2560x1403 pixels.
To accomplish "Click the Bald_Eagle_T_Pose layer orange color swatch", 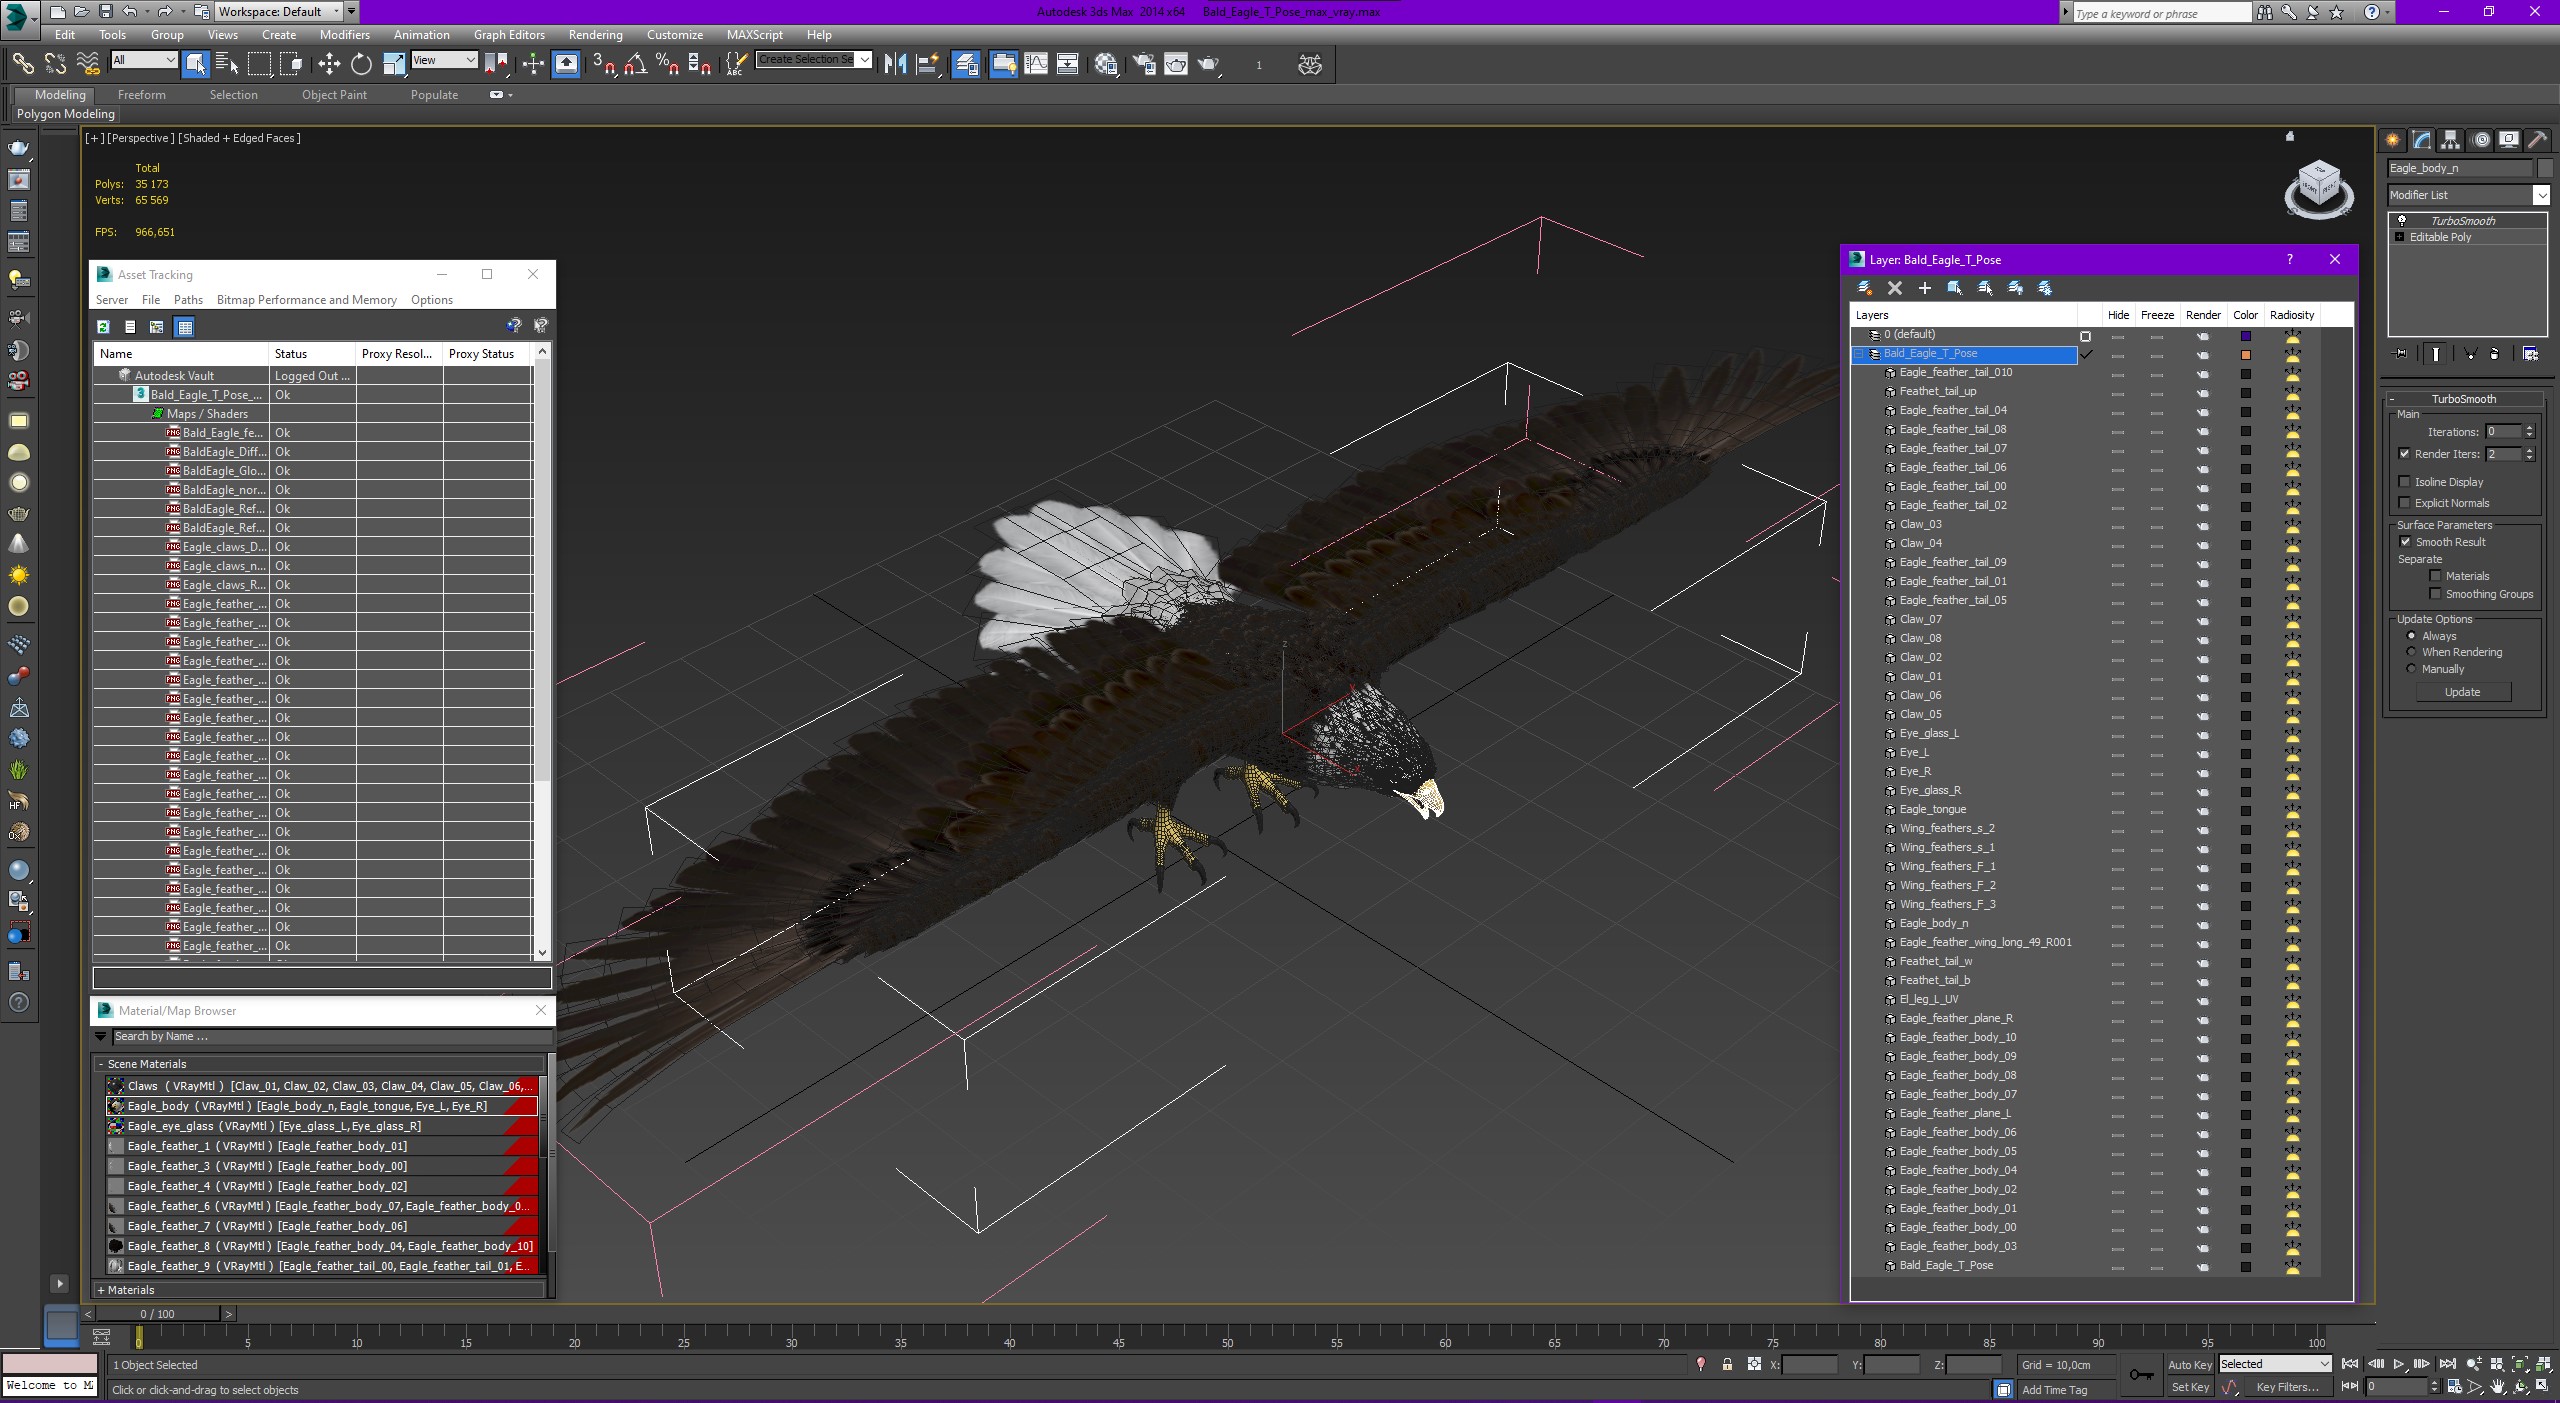I will [x=2245, y=355].
